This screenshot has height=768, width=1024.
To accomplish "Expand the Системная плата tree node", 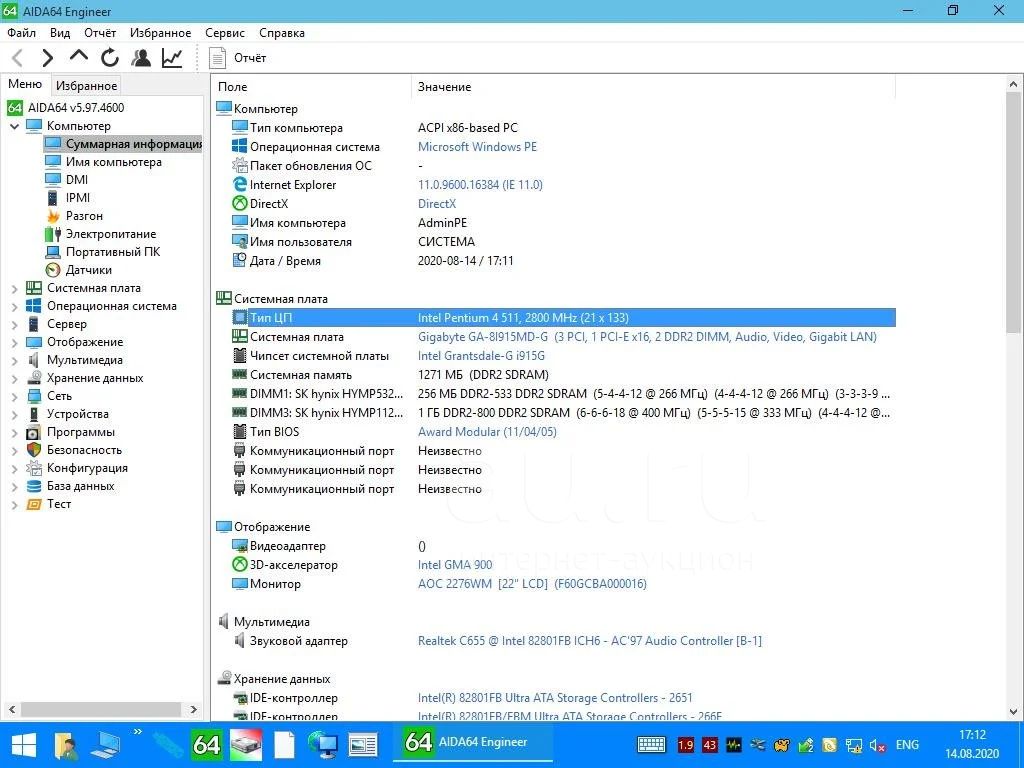I will 14,288.
